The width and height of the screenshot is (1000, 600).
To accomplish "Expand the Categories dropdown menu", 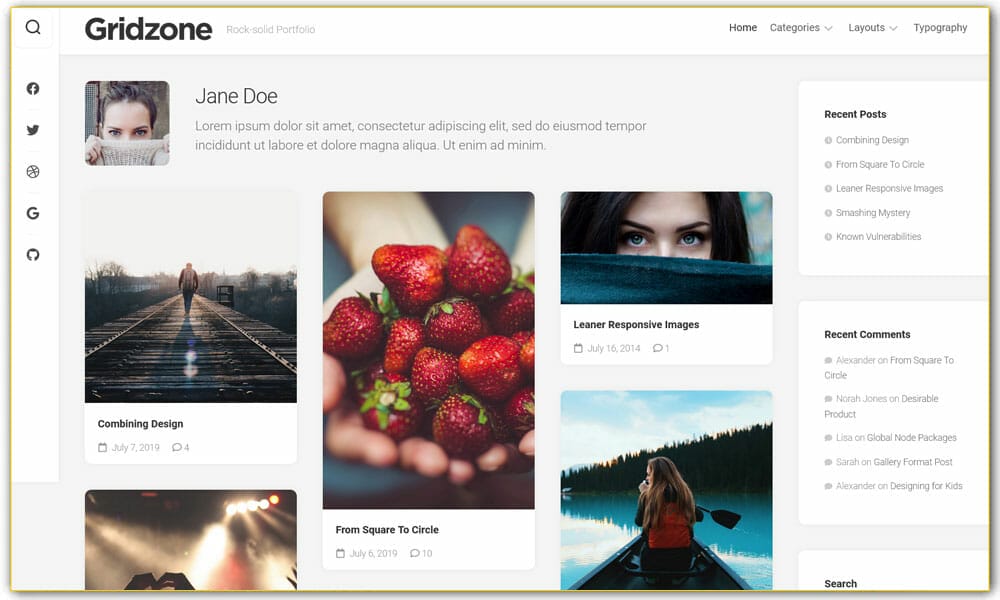I will tap(800, 28).
